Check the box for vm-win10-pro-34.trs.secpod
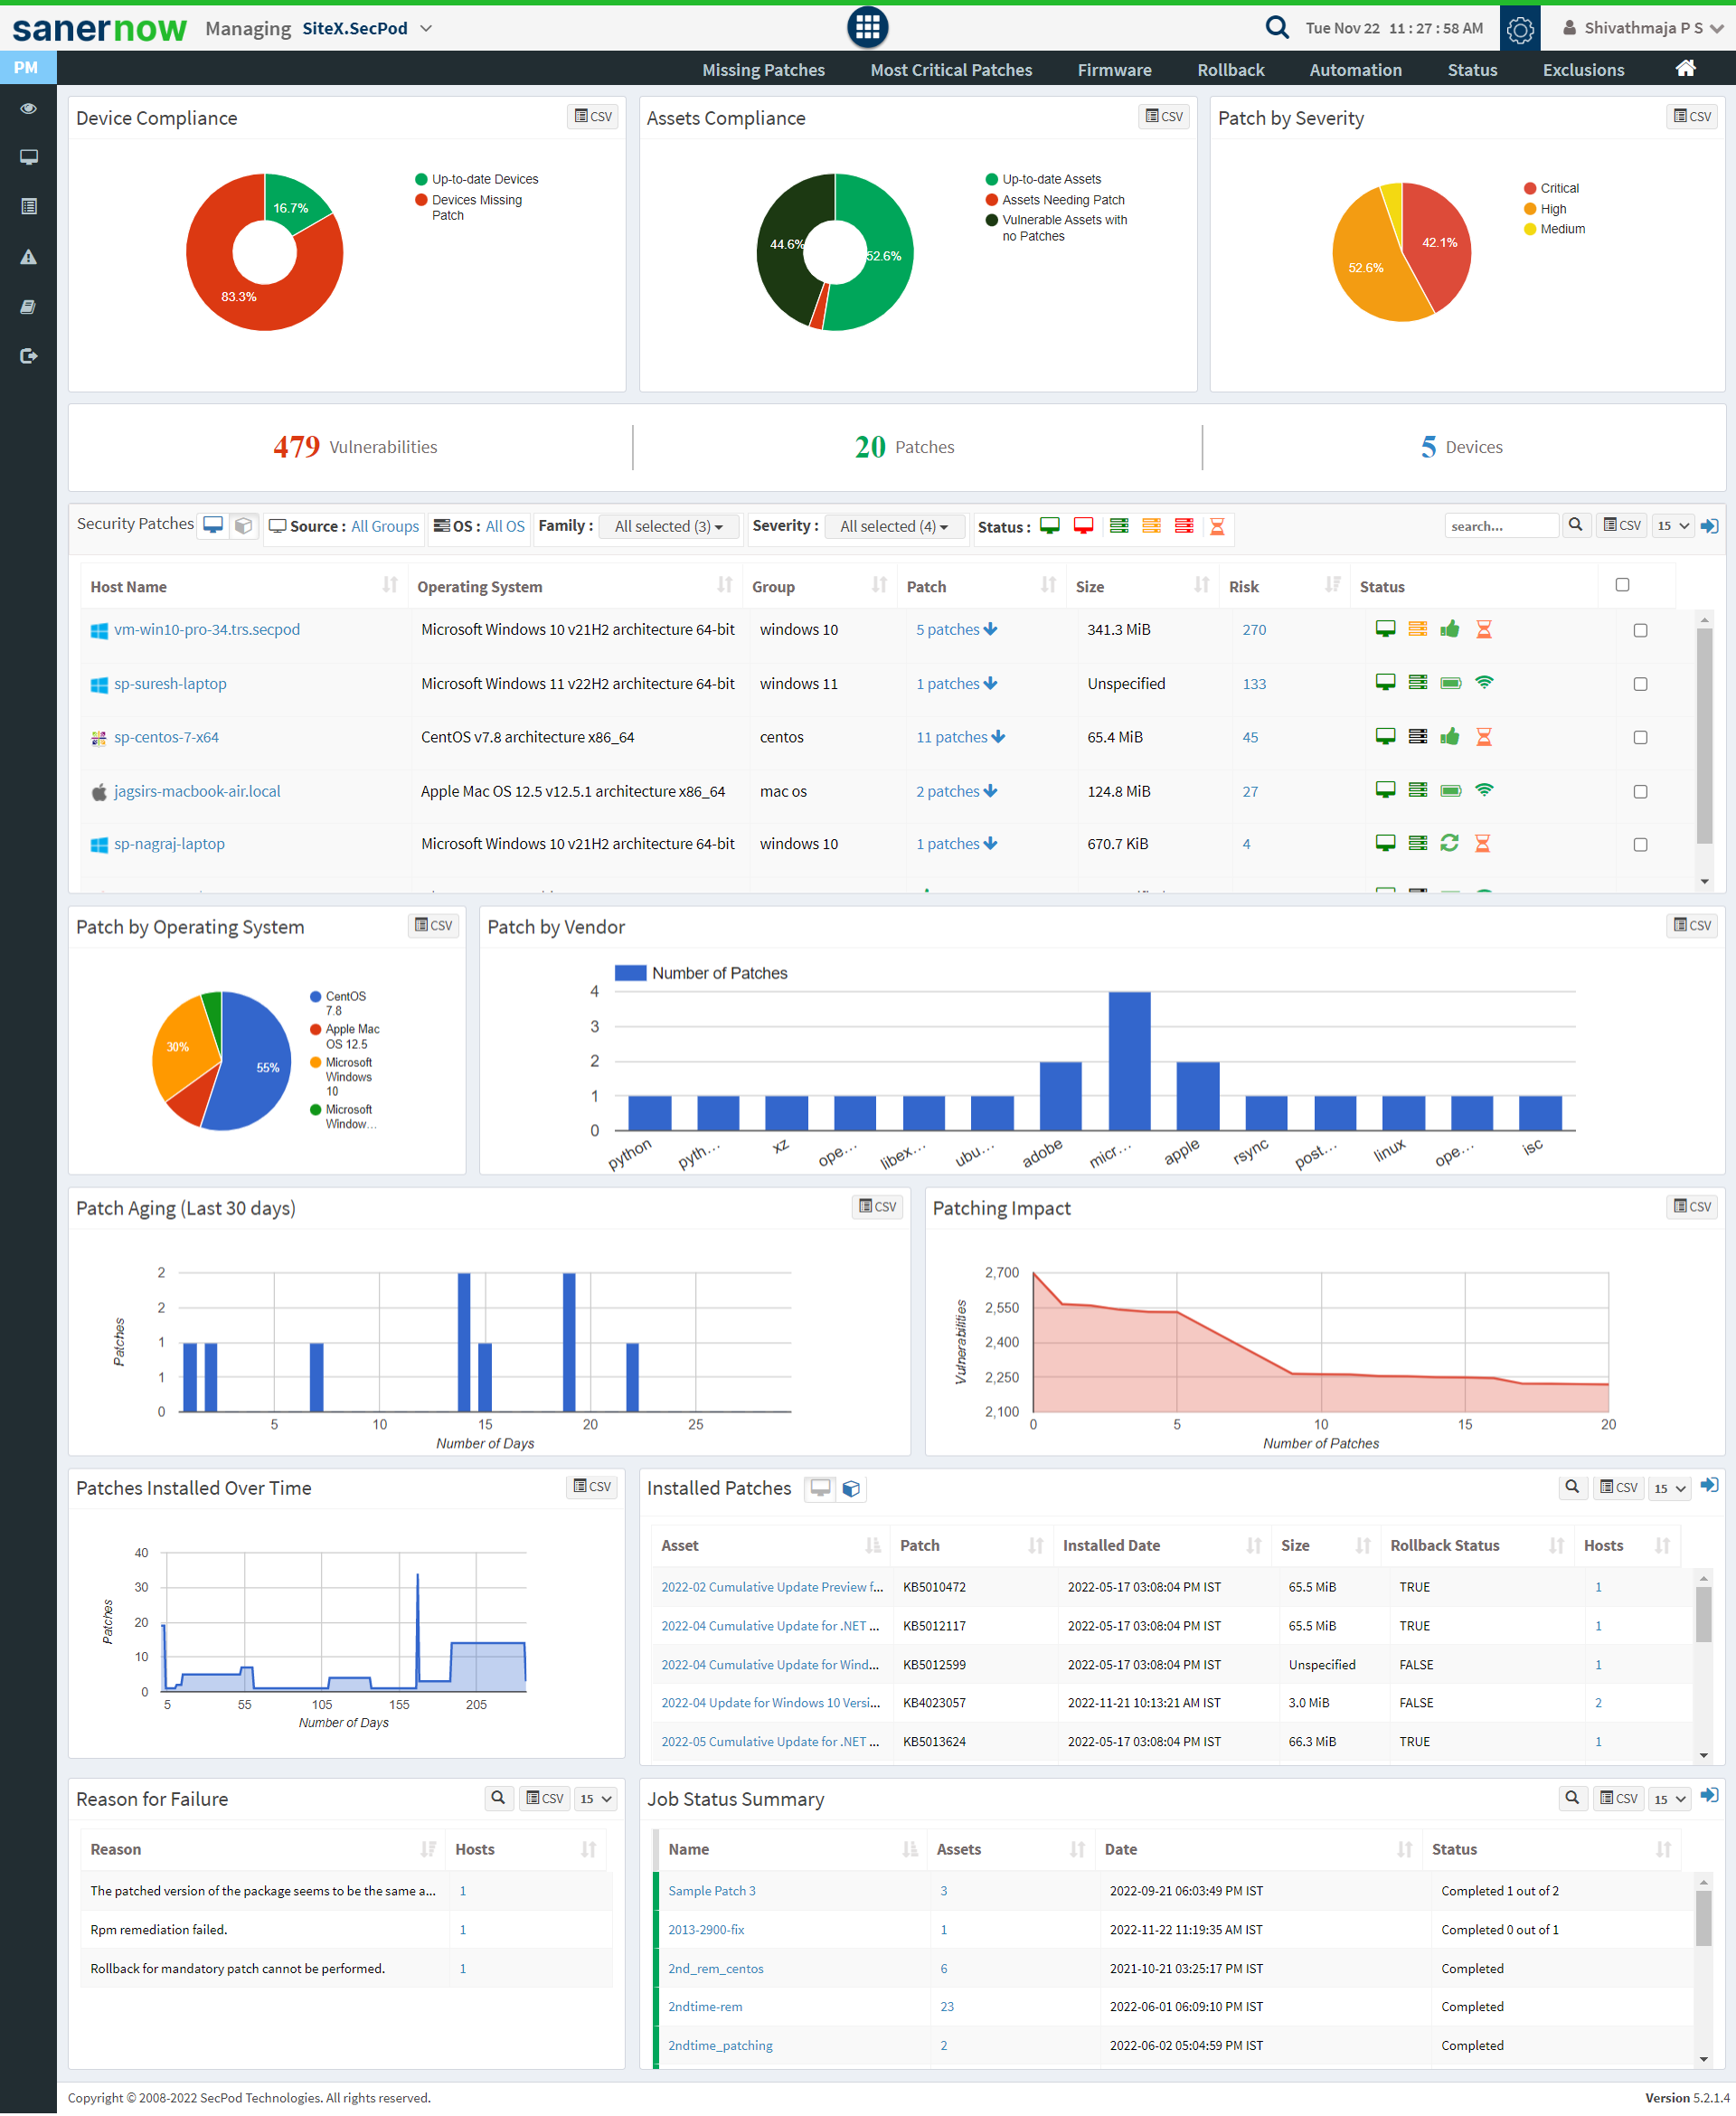Image resolution: width=1736 pixels, height=2116 pixels. pyautogui.click(x=1640, y=630)
